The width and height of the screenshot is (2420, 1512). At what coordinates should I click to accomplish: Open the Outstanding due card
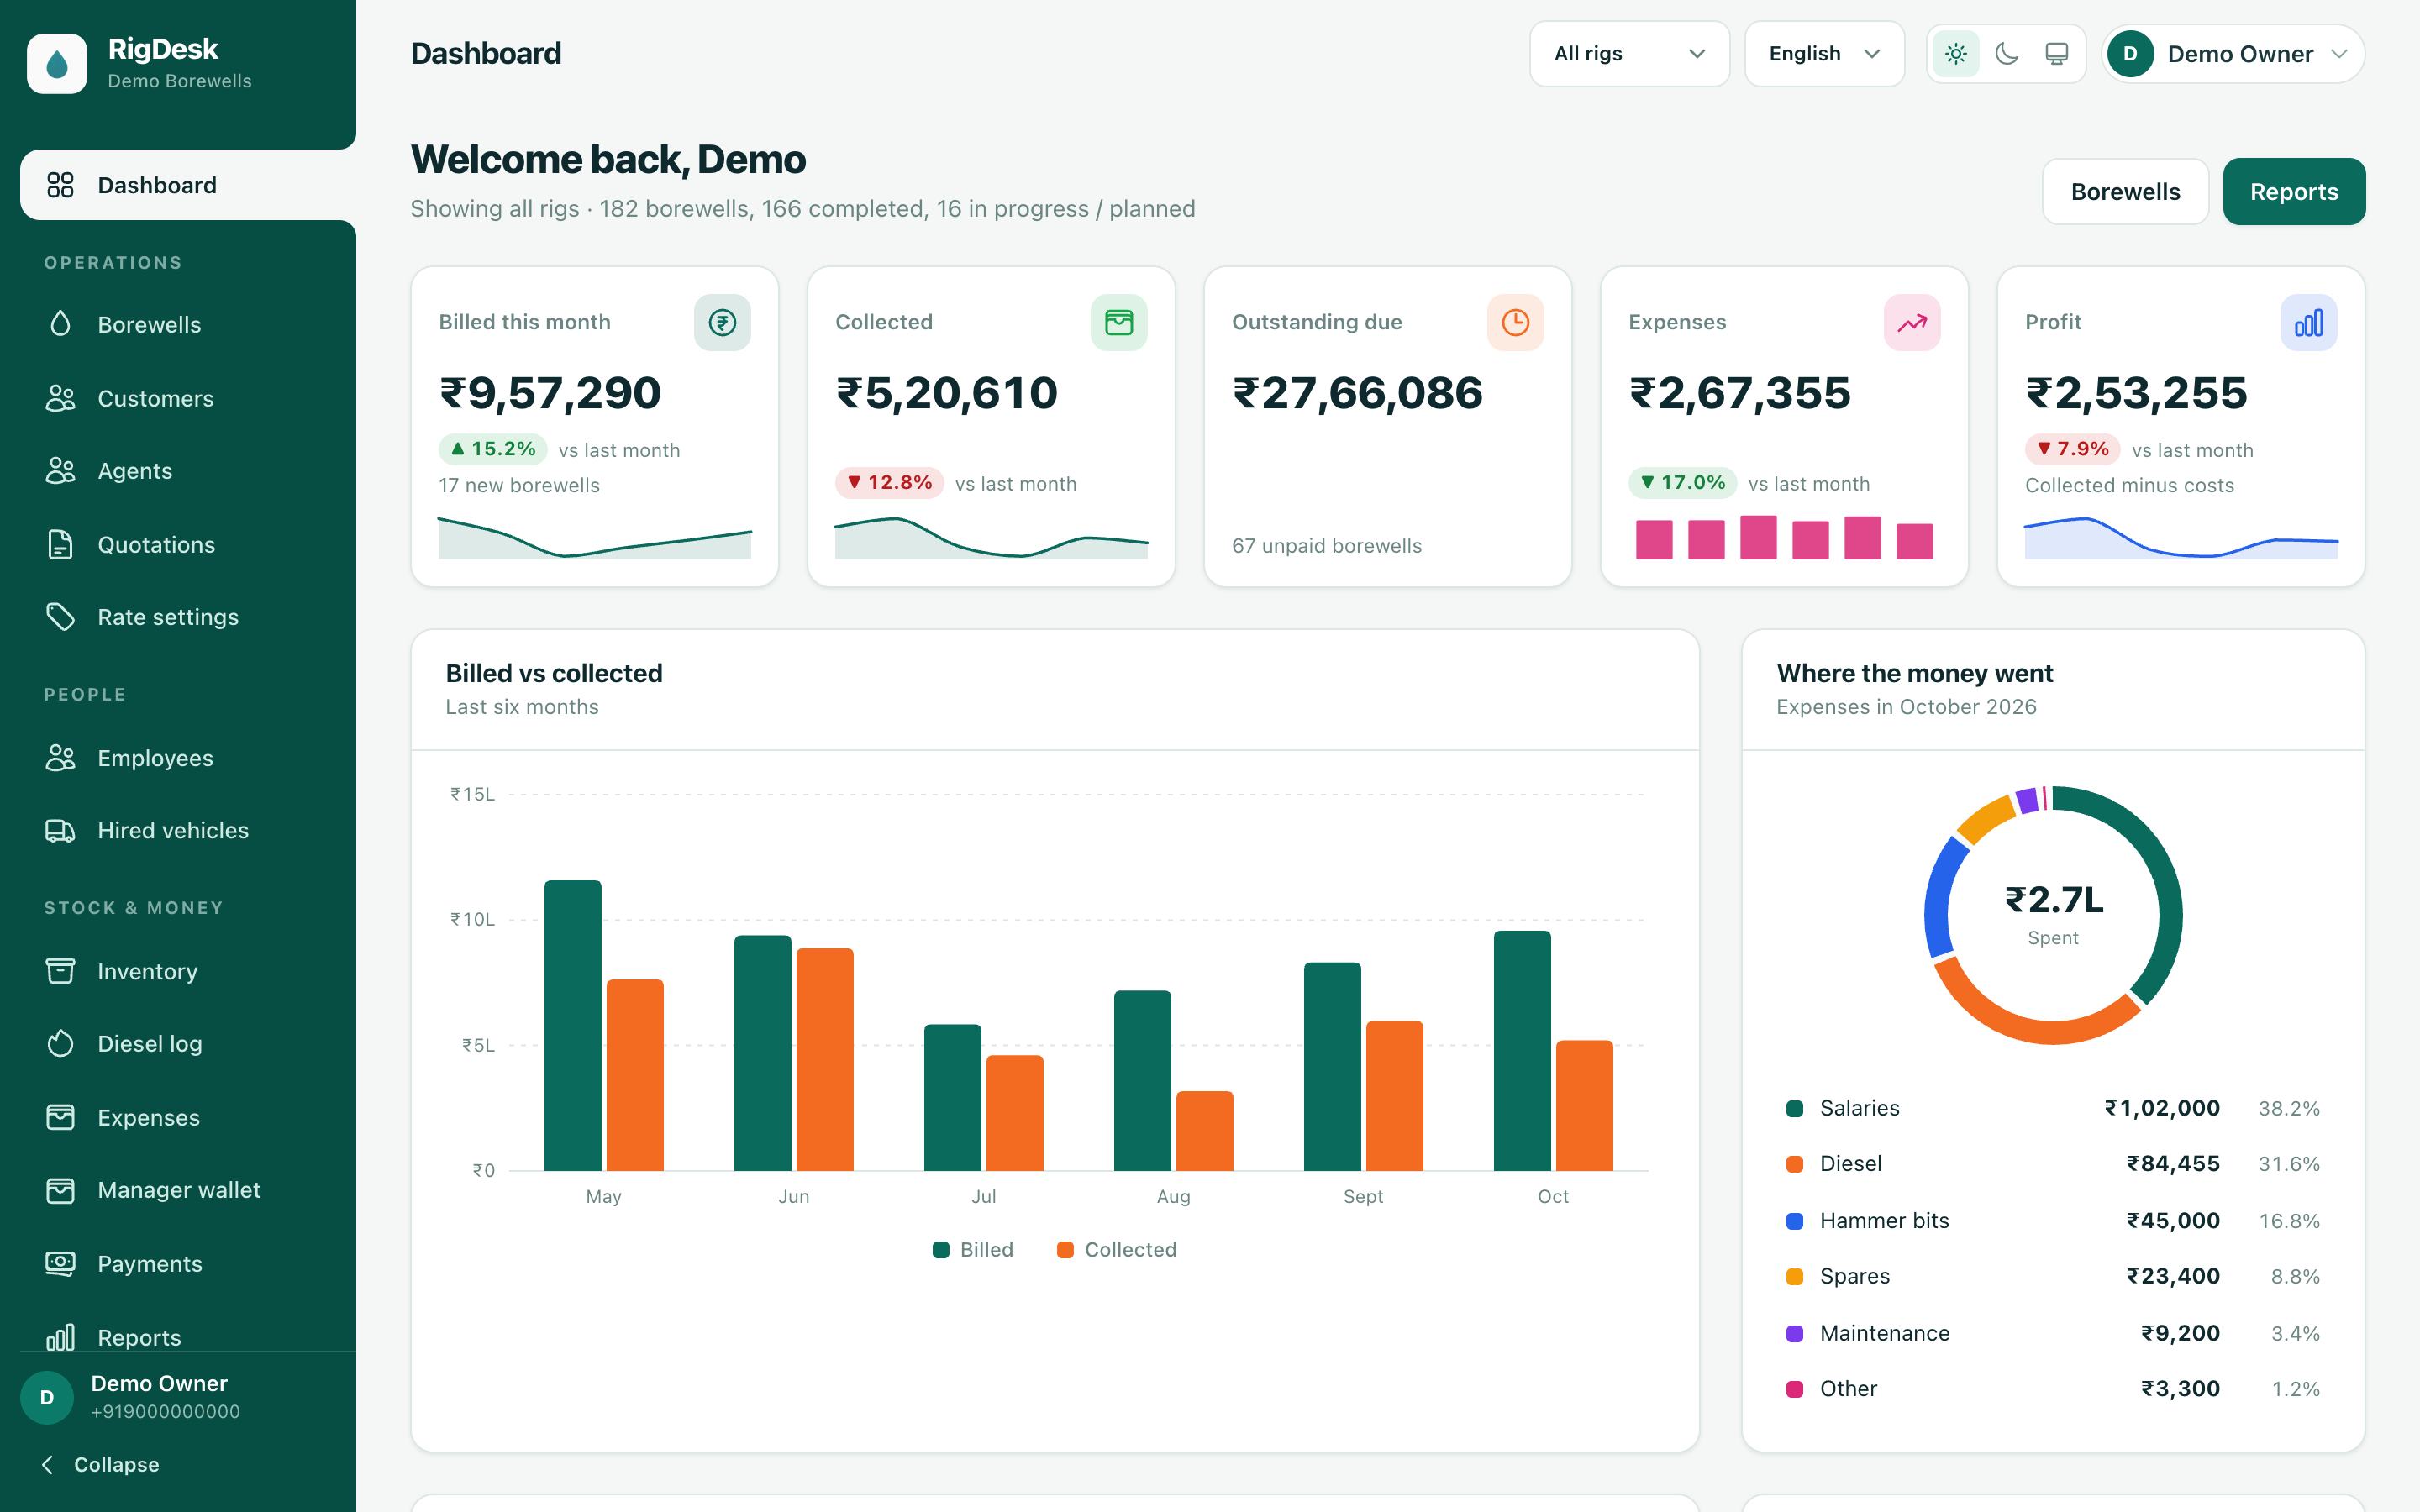pos(1388,426)
